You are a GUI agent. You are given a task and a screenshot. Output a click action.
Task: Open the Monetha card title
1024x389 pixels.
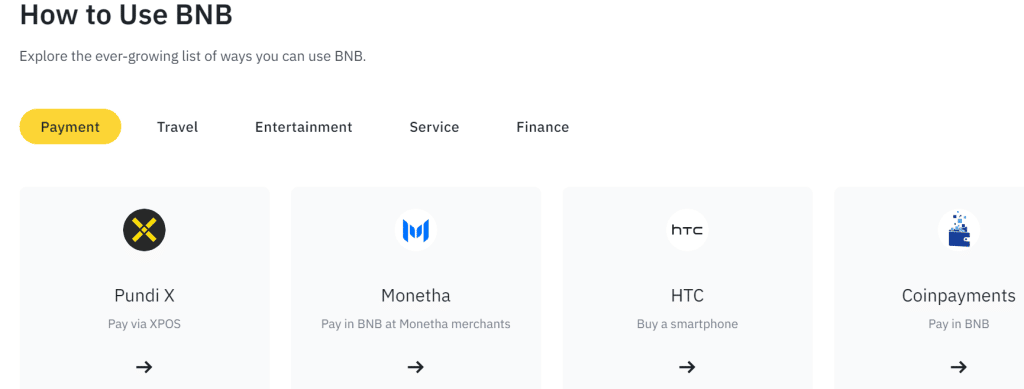(x=415, y=296)
